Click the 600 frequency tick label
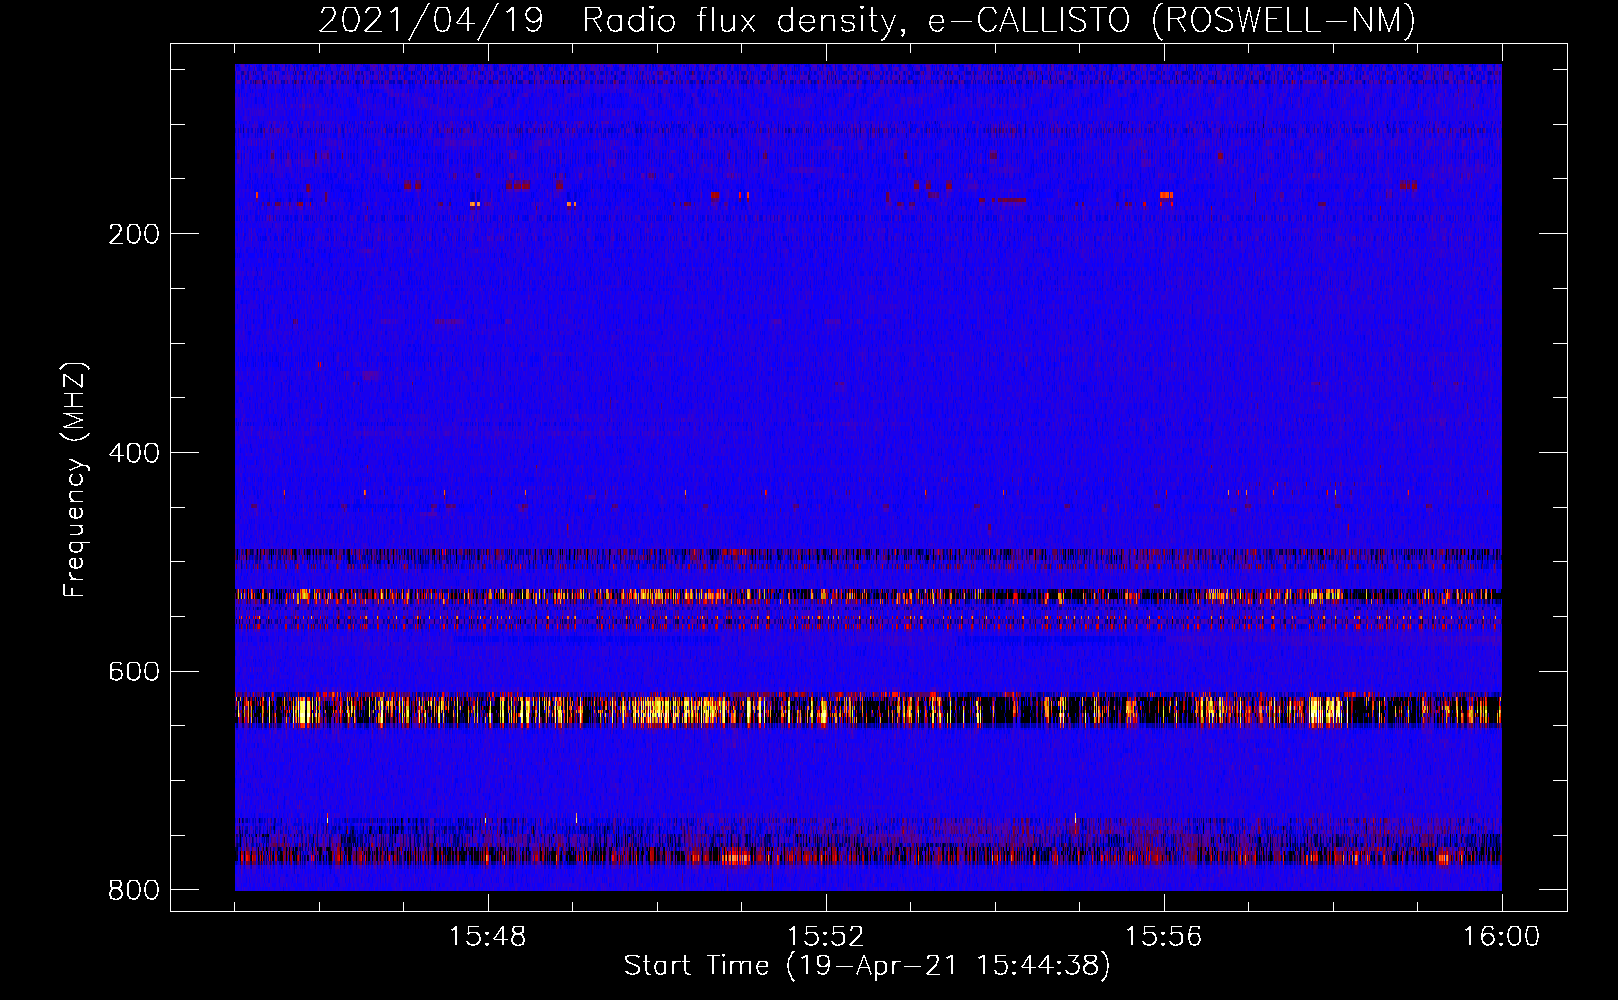 click(x=134, y=671)
